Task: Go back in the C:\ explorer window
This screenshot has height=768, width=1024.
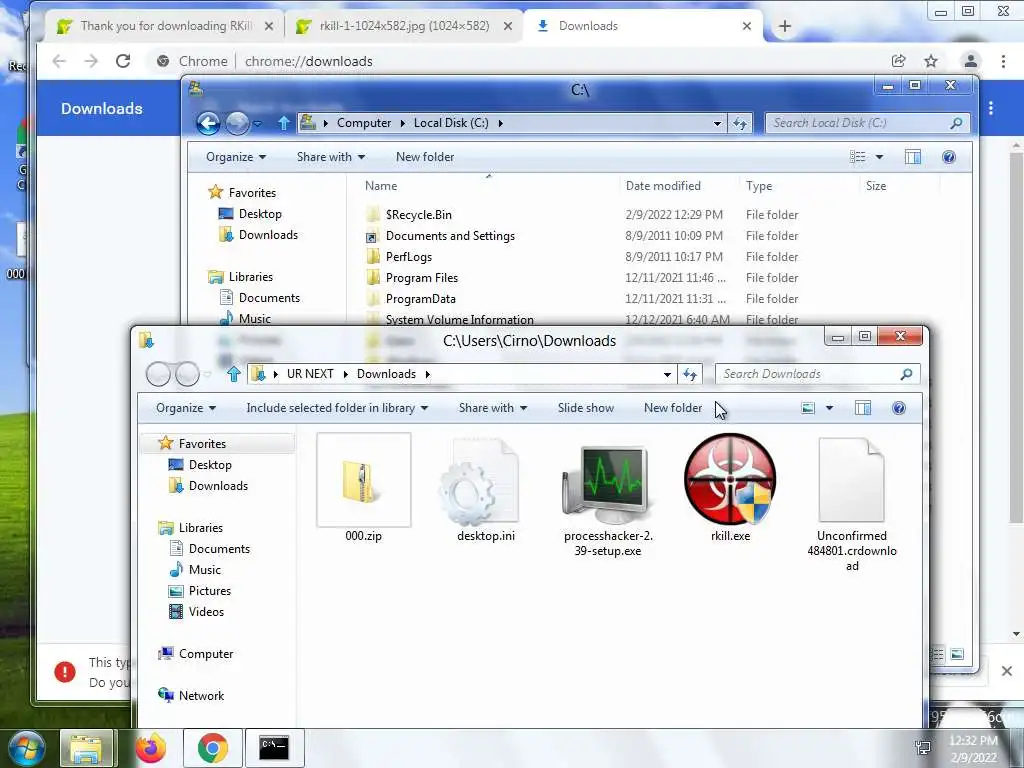Action: [x=208, y=123]
